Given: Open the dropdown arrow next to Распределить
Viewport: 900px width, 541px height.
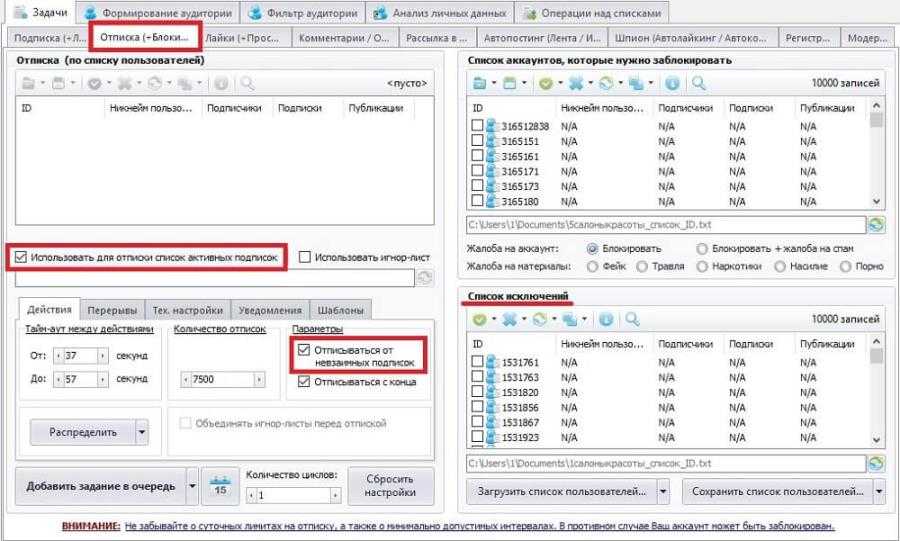Looking at the screenshot, I should 141,432.
